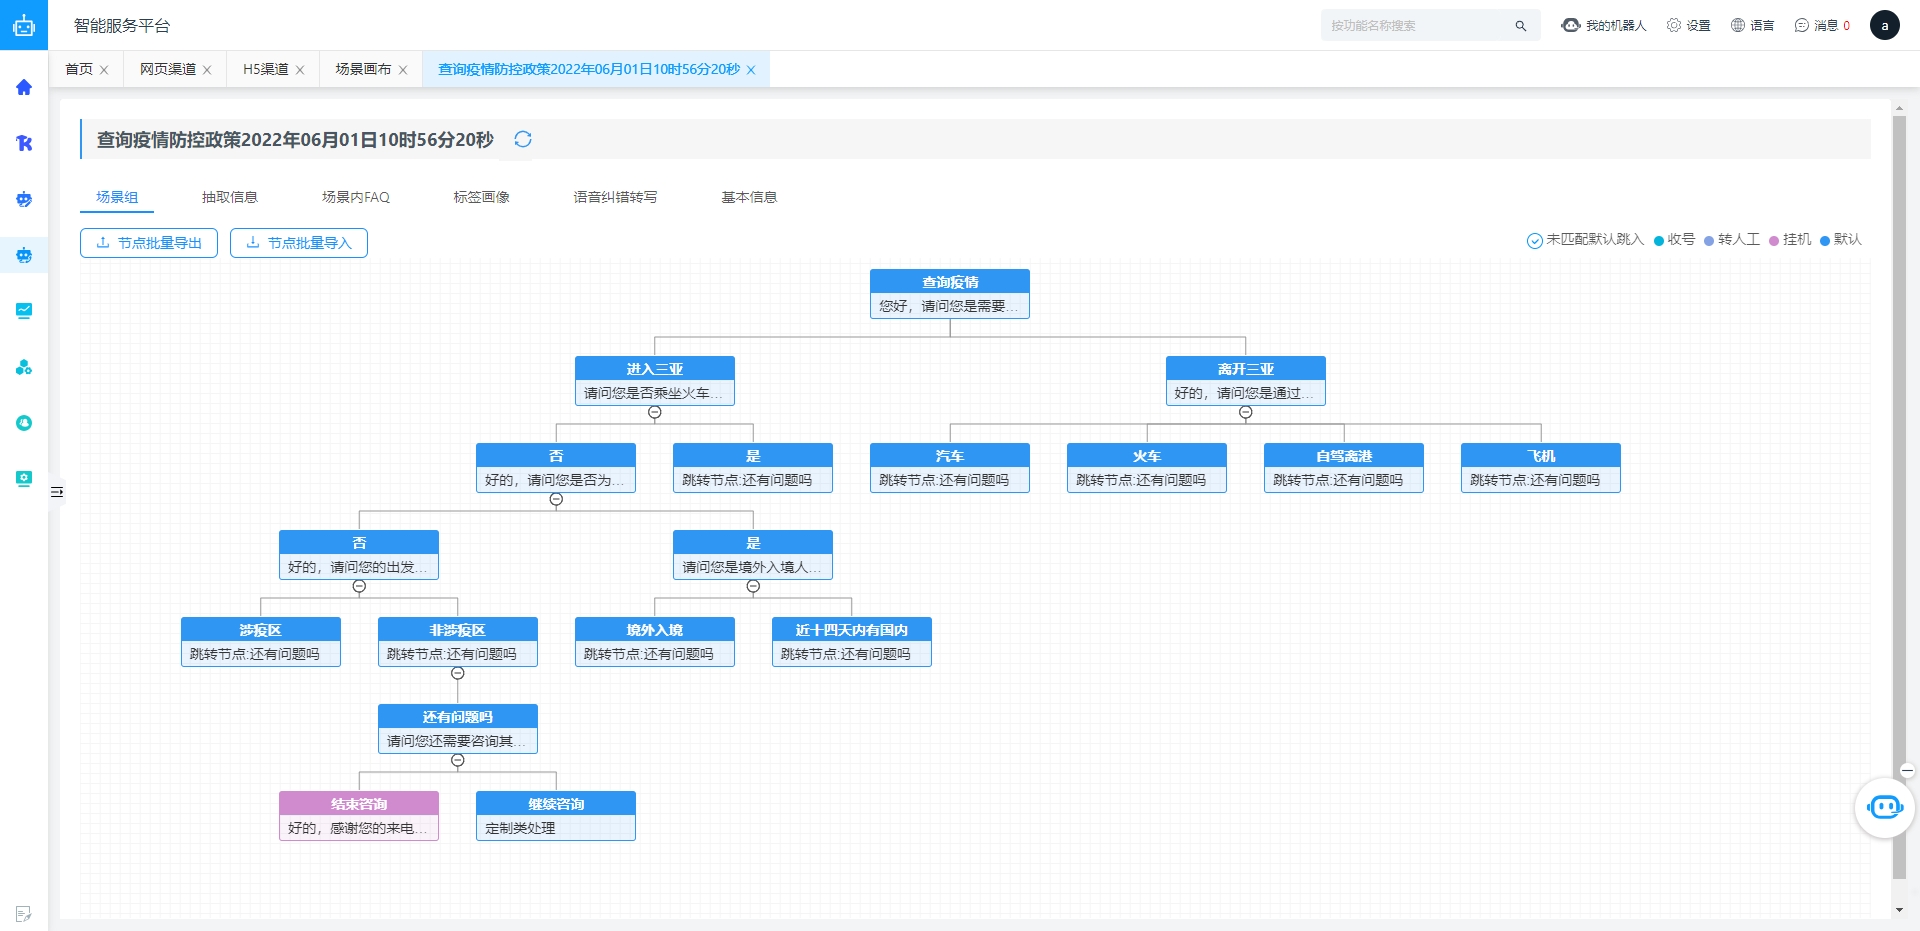Open the H5渠道 page tab
The width and height of the screenshot is (1920, 931).
click(266, 69)
